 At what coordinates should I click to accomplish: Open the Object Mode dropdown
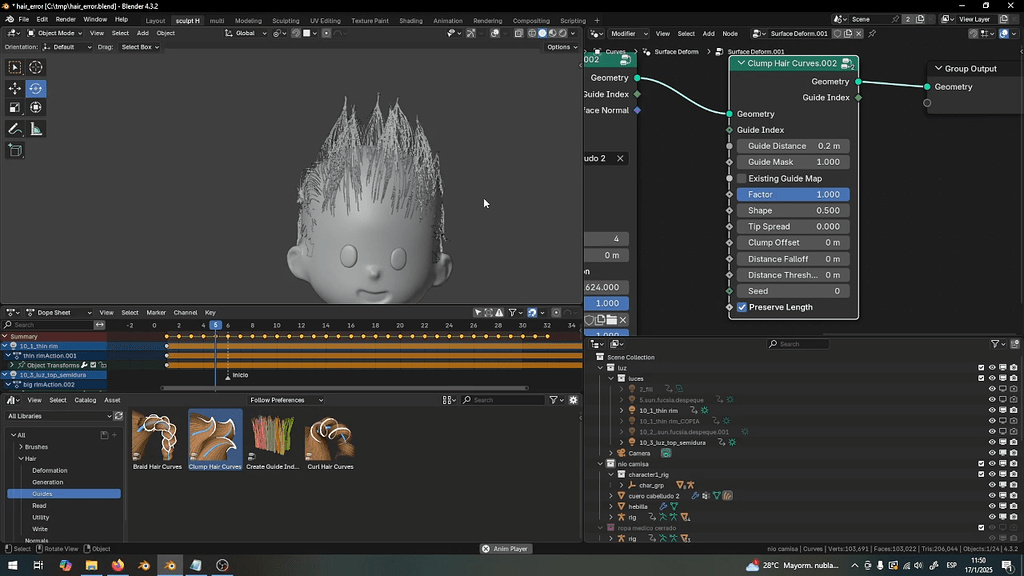point(55,33)
